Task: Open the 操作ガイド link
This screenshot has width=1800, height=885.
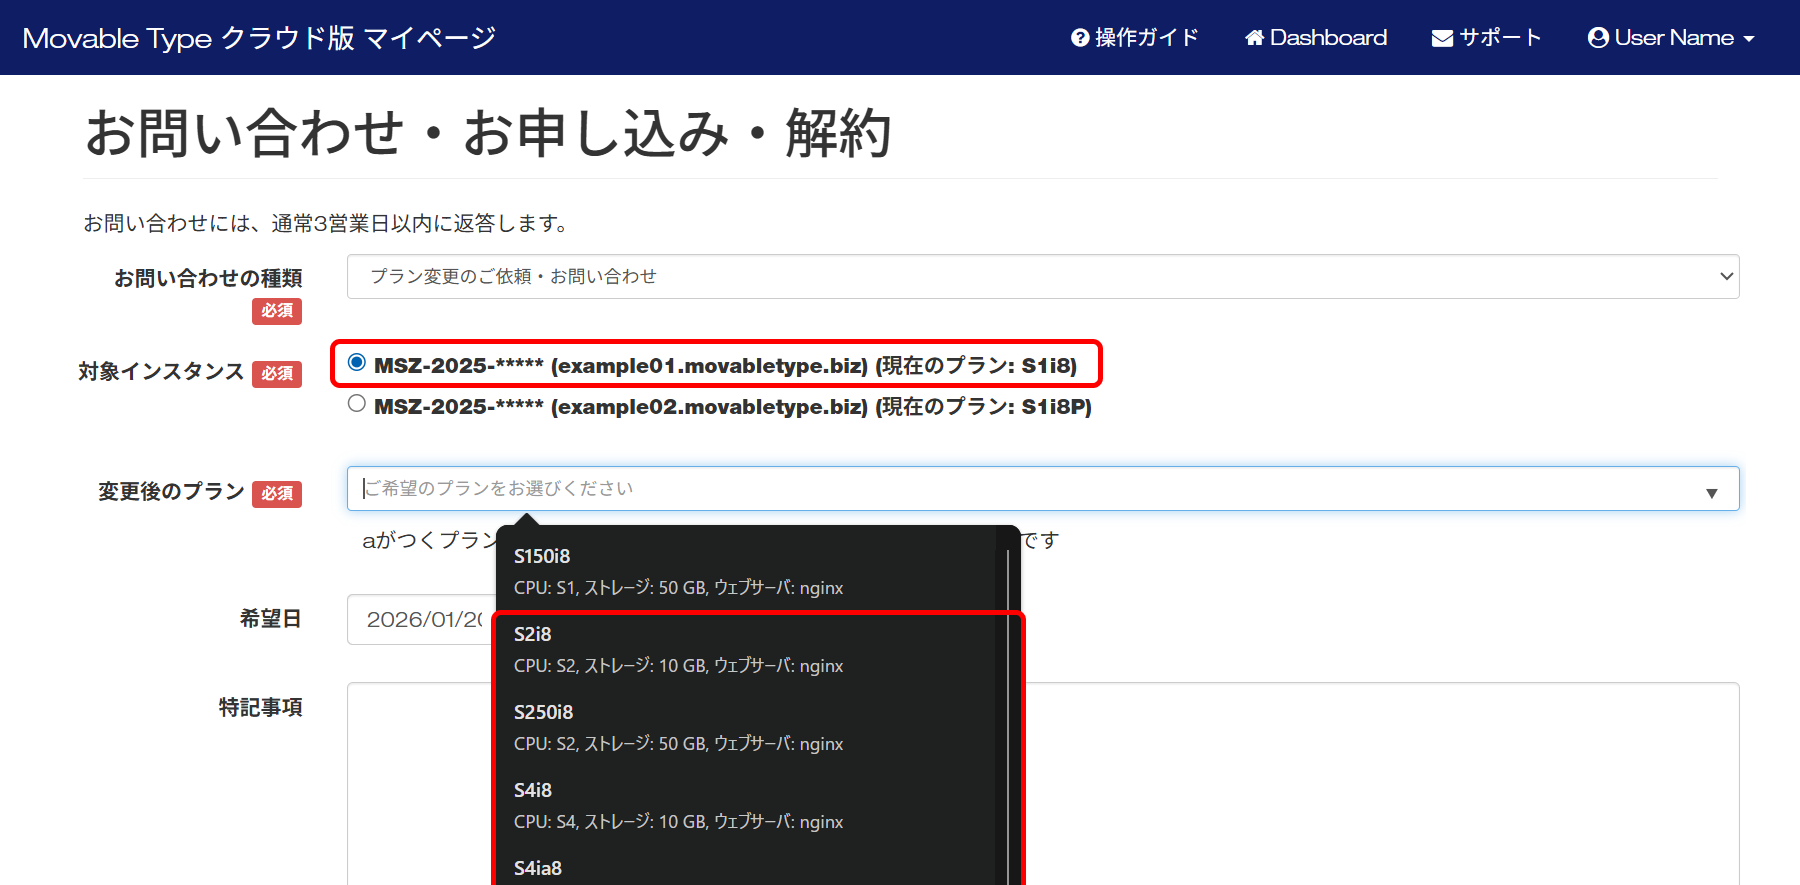Action: click(1146, 38)
